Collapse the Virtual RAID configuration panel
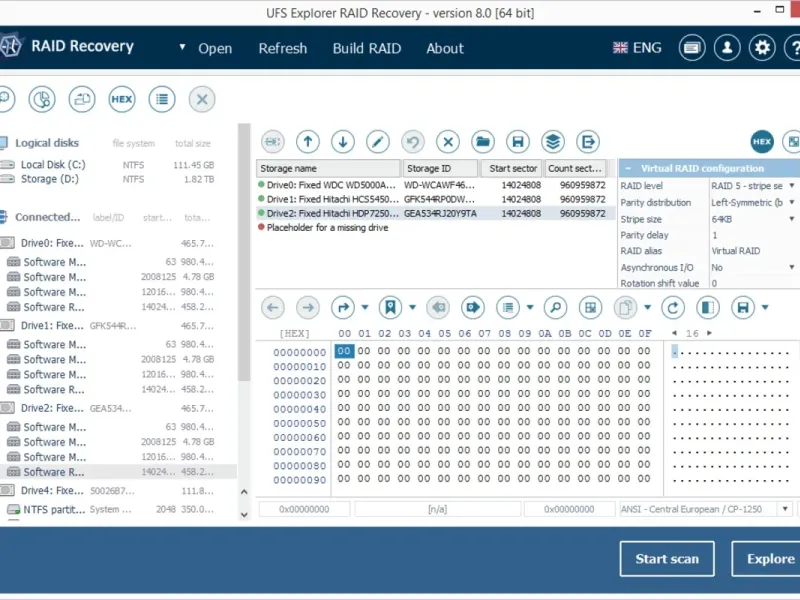 coord(628,168)
